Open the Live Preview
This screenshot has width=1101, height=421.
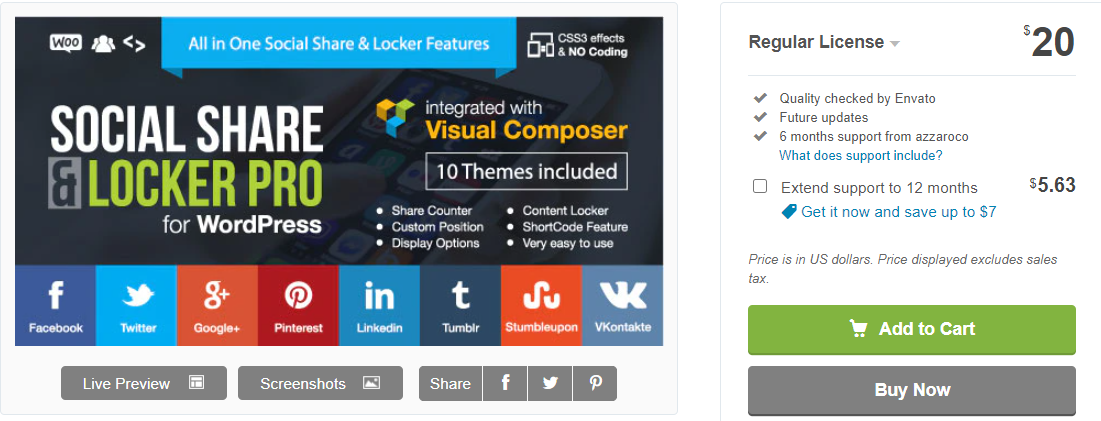pos(144,383)
